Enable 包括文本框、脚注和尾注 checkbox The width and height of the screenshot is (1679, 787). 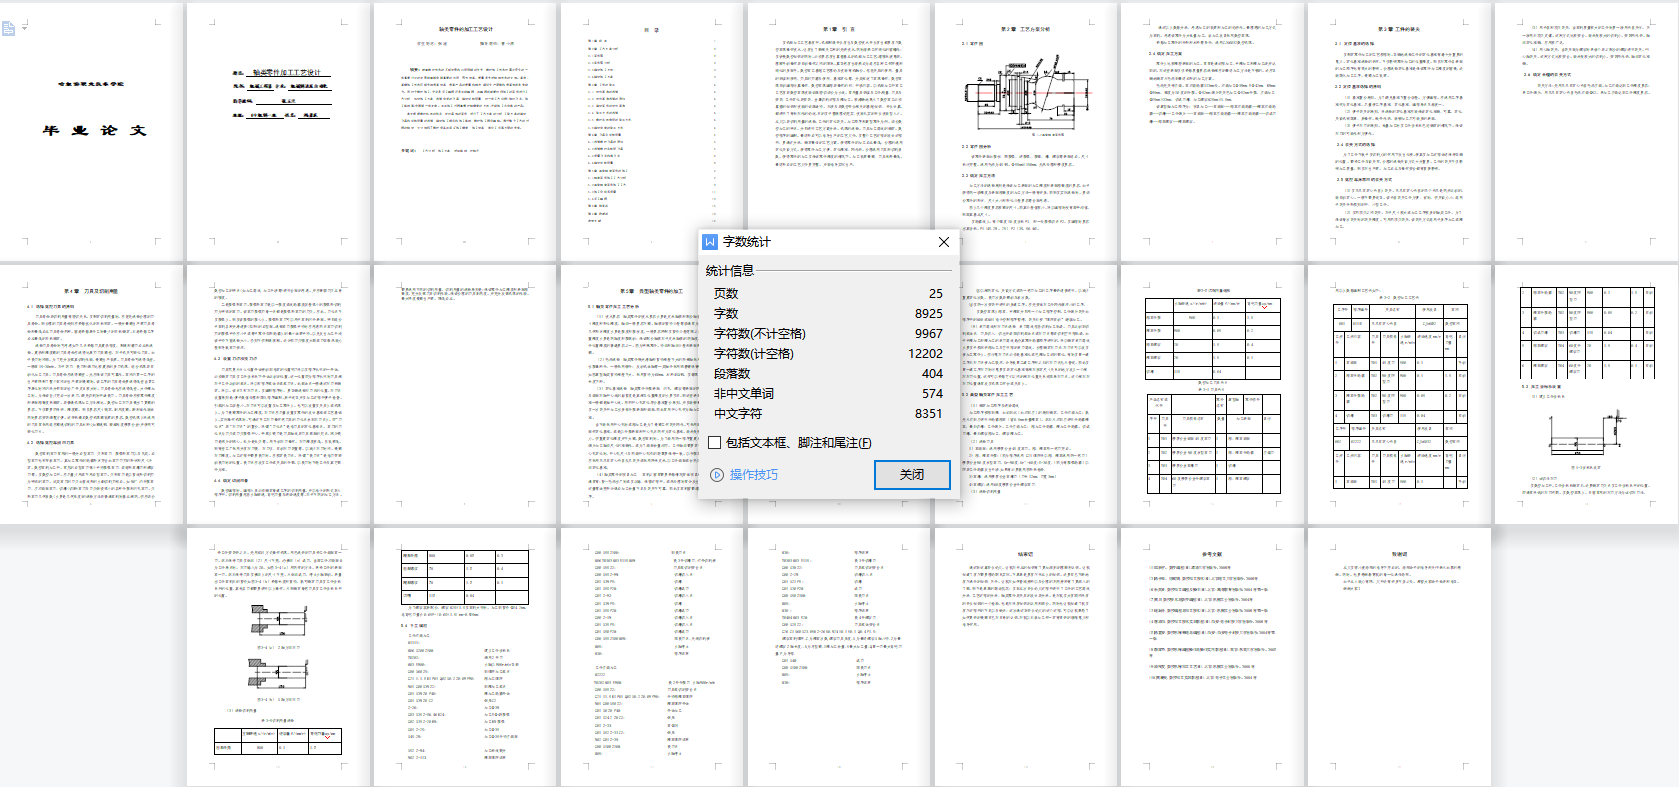click(x=715, y=443)
